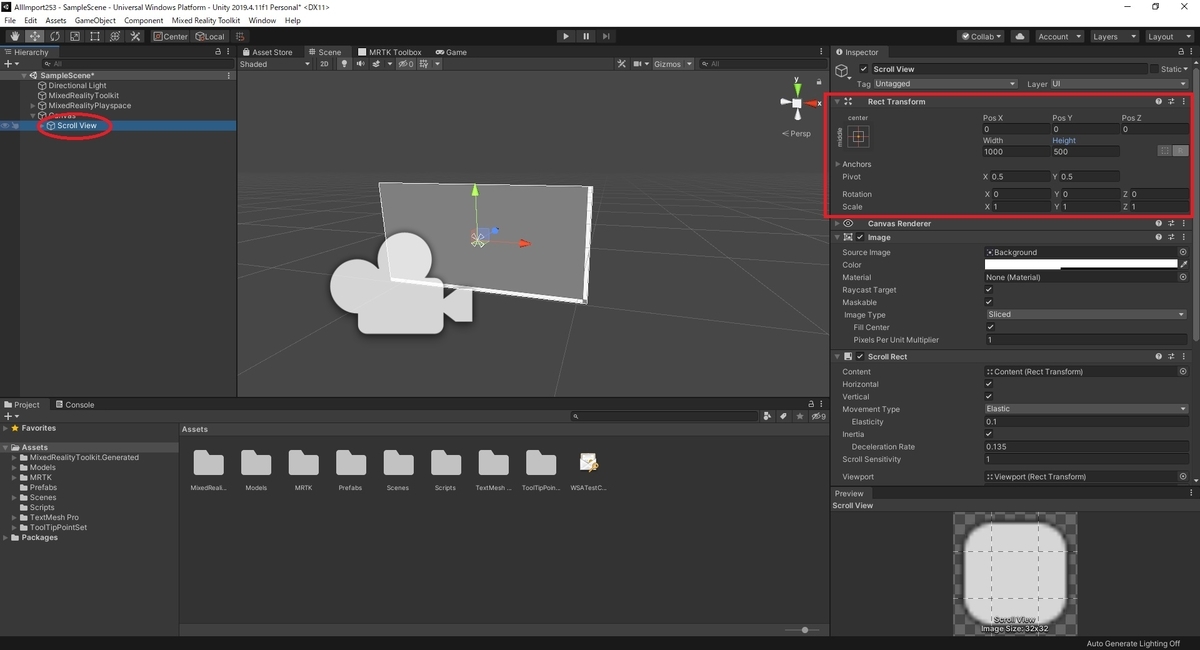The height and width of the screenshot is (650, 1200).
Task: Open Rect Transform help icon
Action: coord(1159,102)
